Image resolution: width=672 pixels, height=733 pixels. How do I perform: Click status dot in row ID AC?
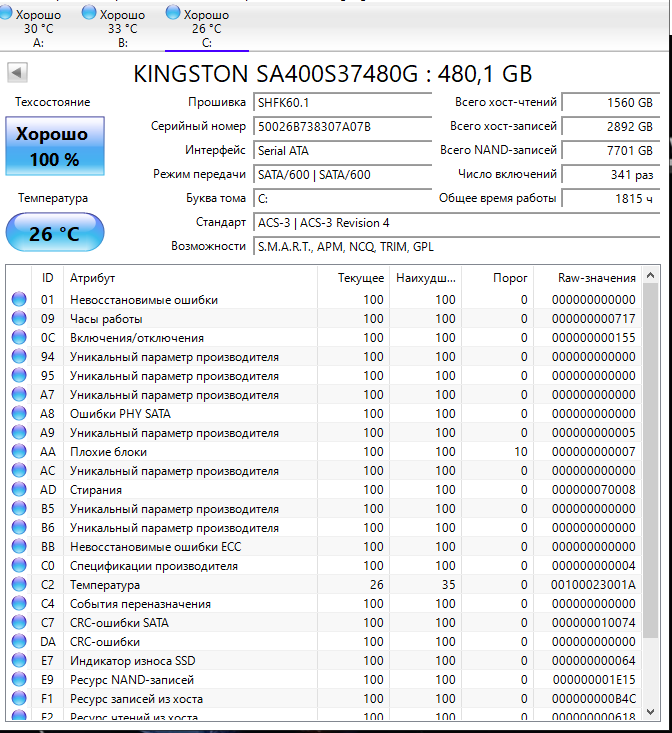click(x=19, y=470)
